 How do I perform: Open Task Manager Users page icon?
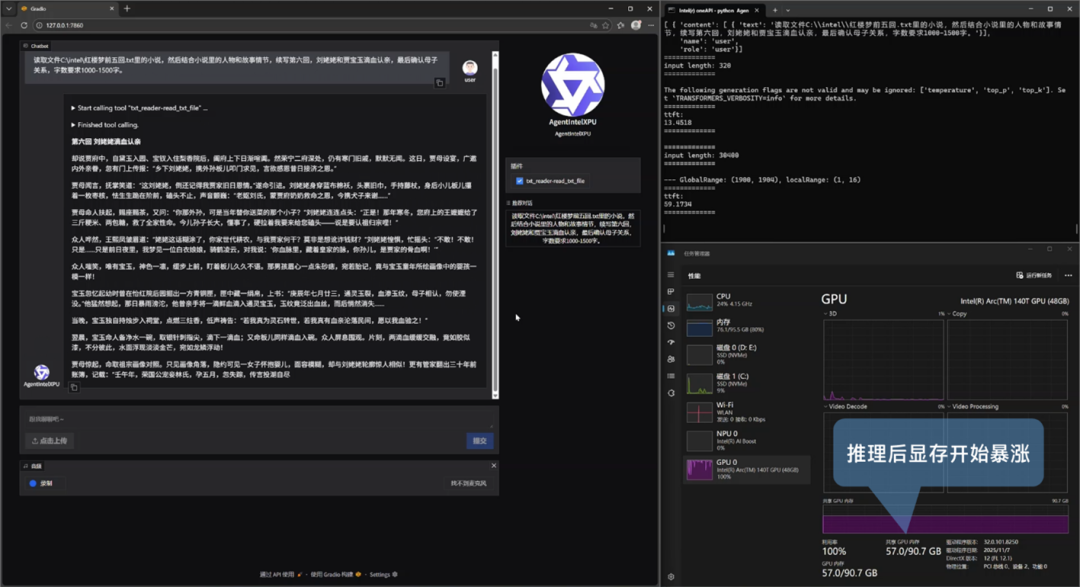[x=671, y=359]
